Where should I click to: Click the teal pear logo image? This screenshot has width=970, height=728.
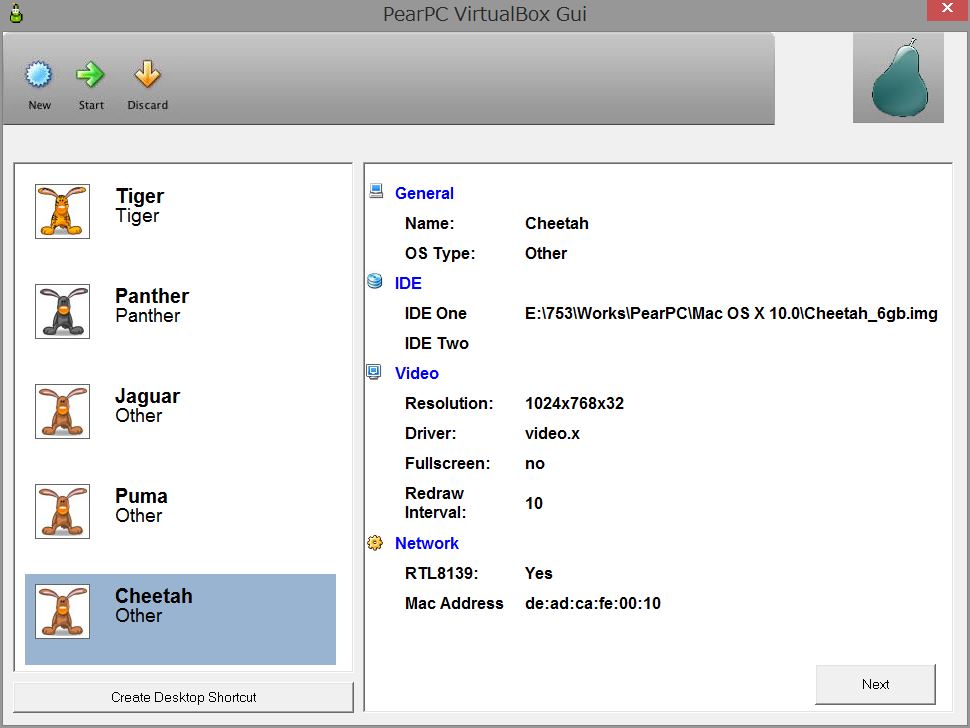click(898, 78)
